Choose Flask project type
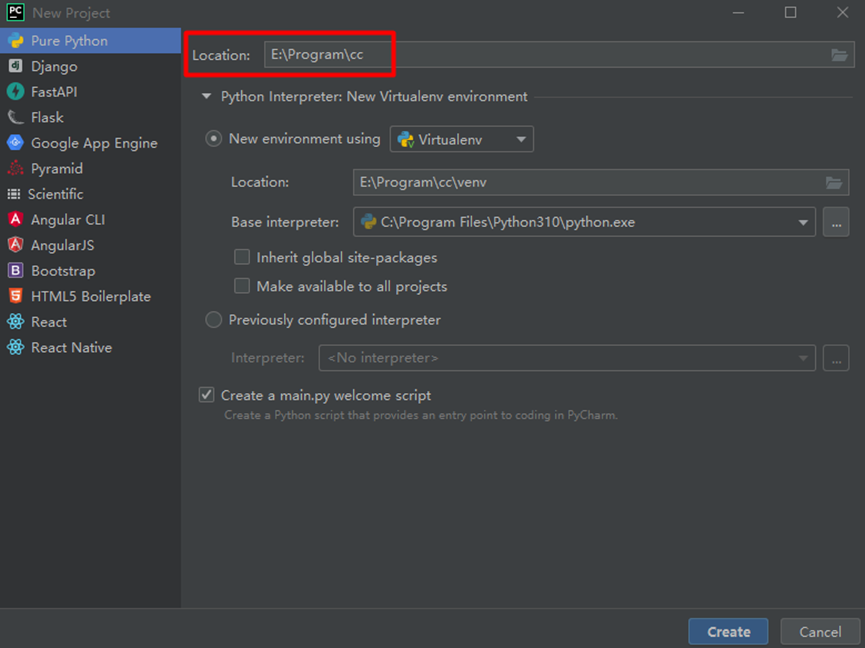The width and height of the screenshot is (865, 648). click(x=90, y=117)
